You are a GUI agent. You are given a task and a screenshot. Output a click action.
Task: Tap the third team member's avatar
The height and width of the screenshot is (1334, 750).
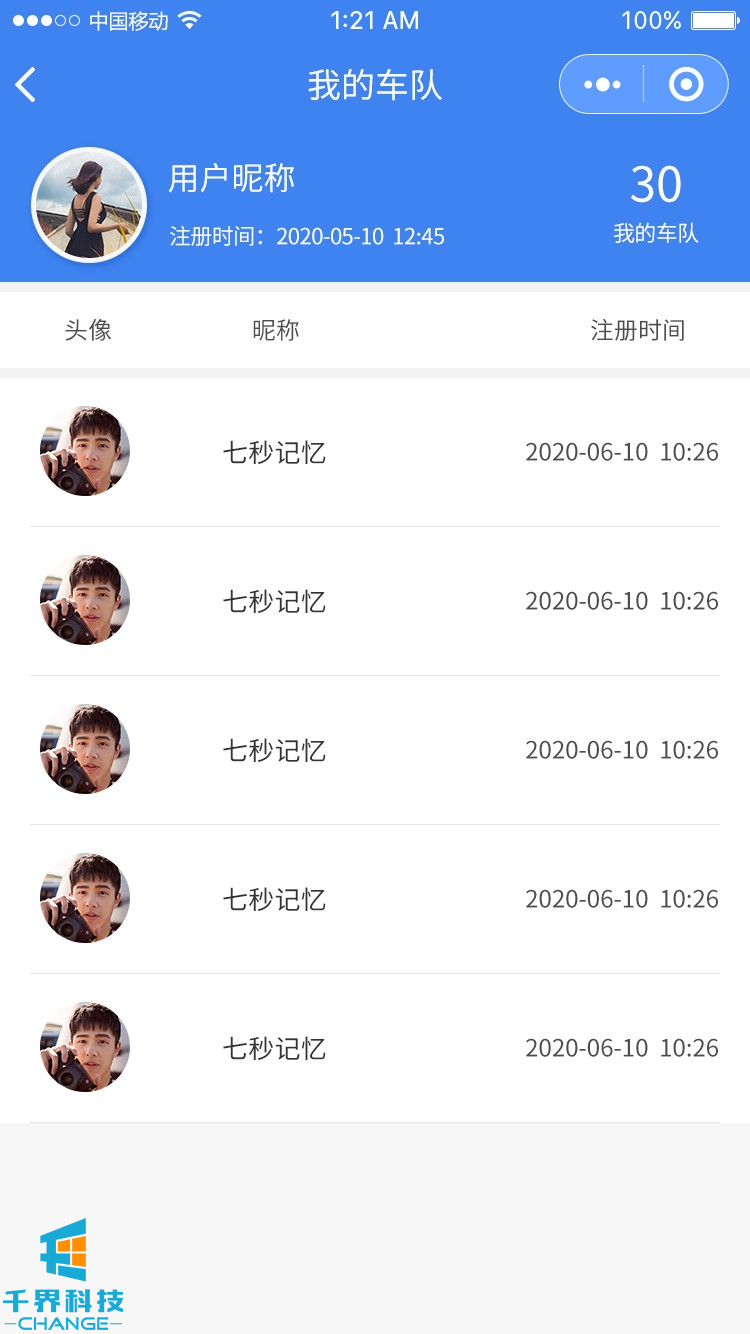coord(85,749)
